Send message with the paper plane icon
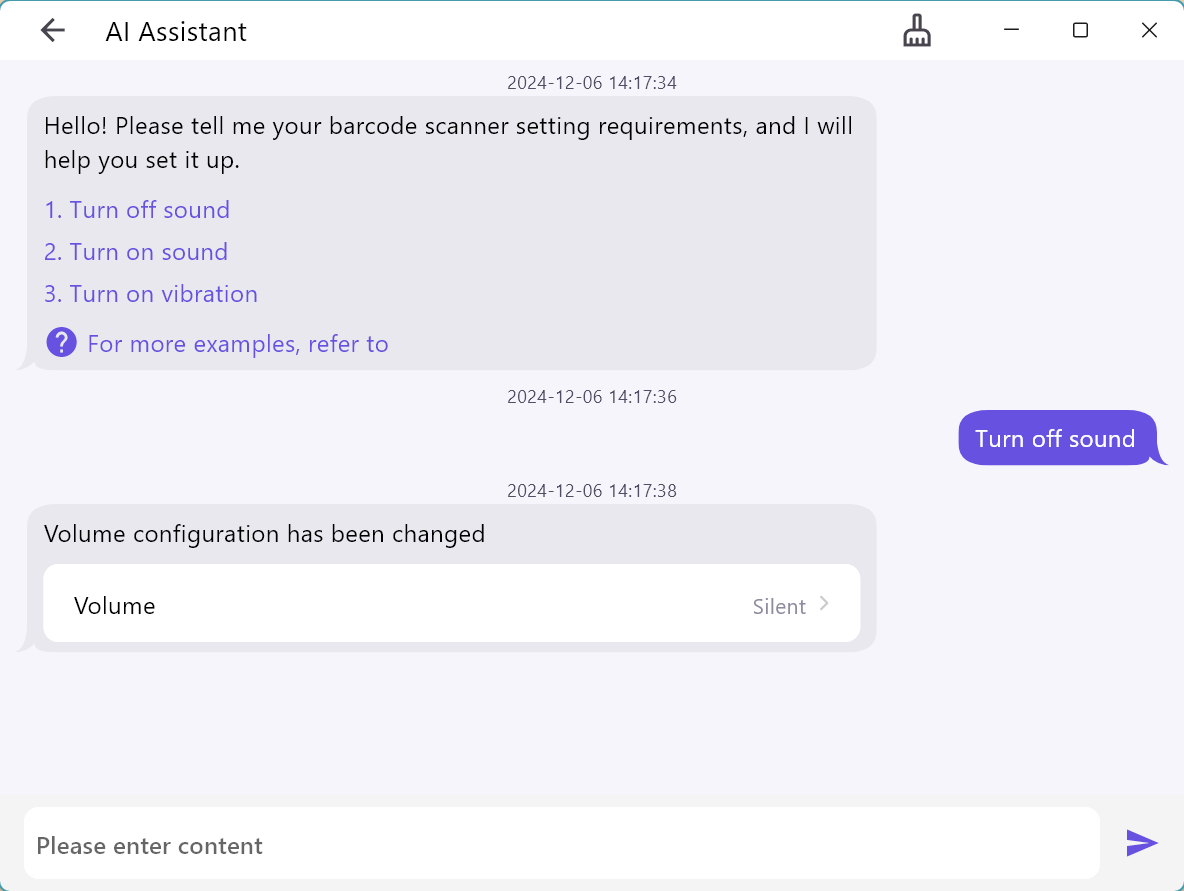This screenshot has width=1184, height=891. [1141, 843]
